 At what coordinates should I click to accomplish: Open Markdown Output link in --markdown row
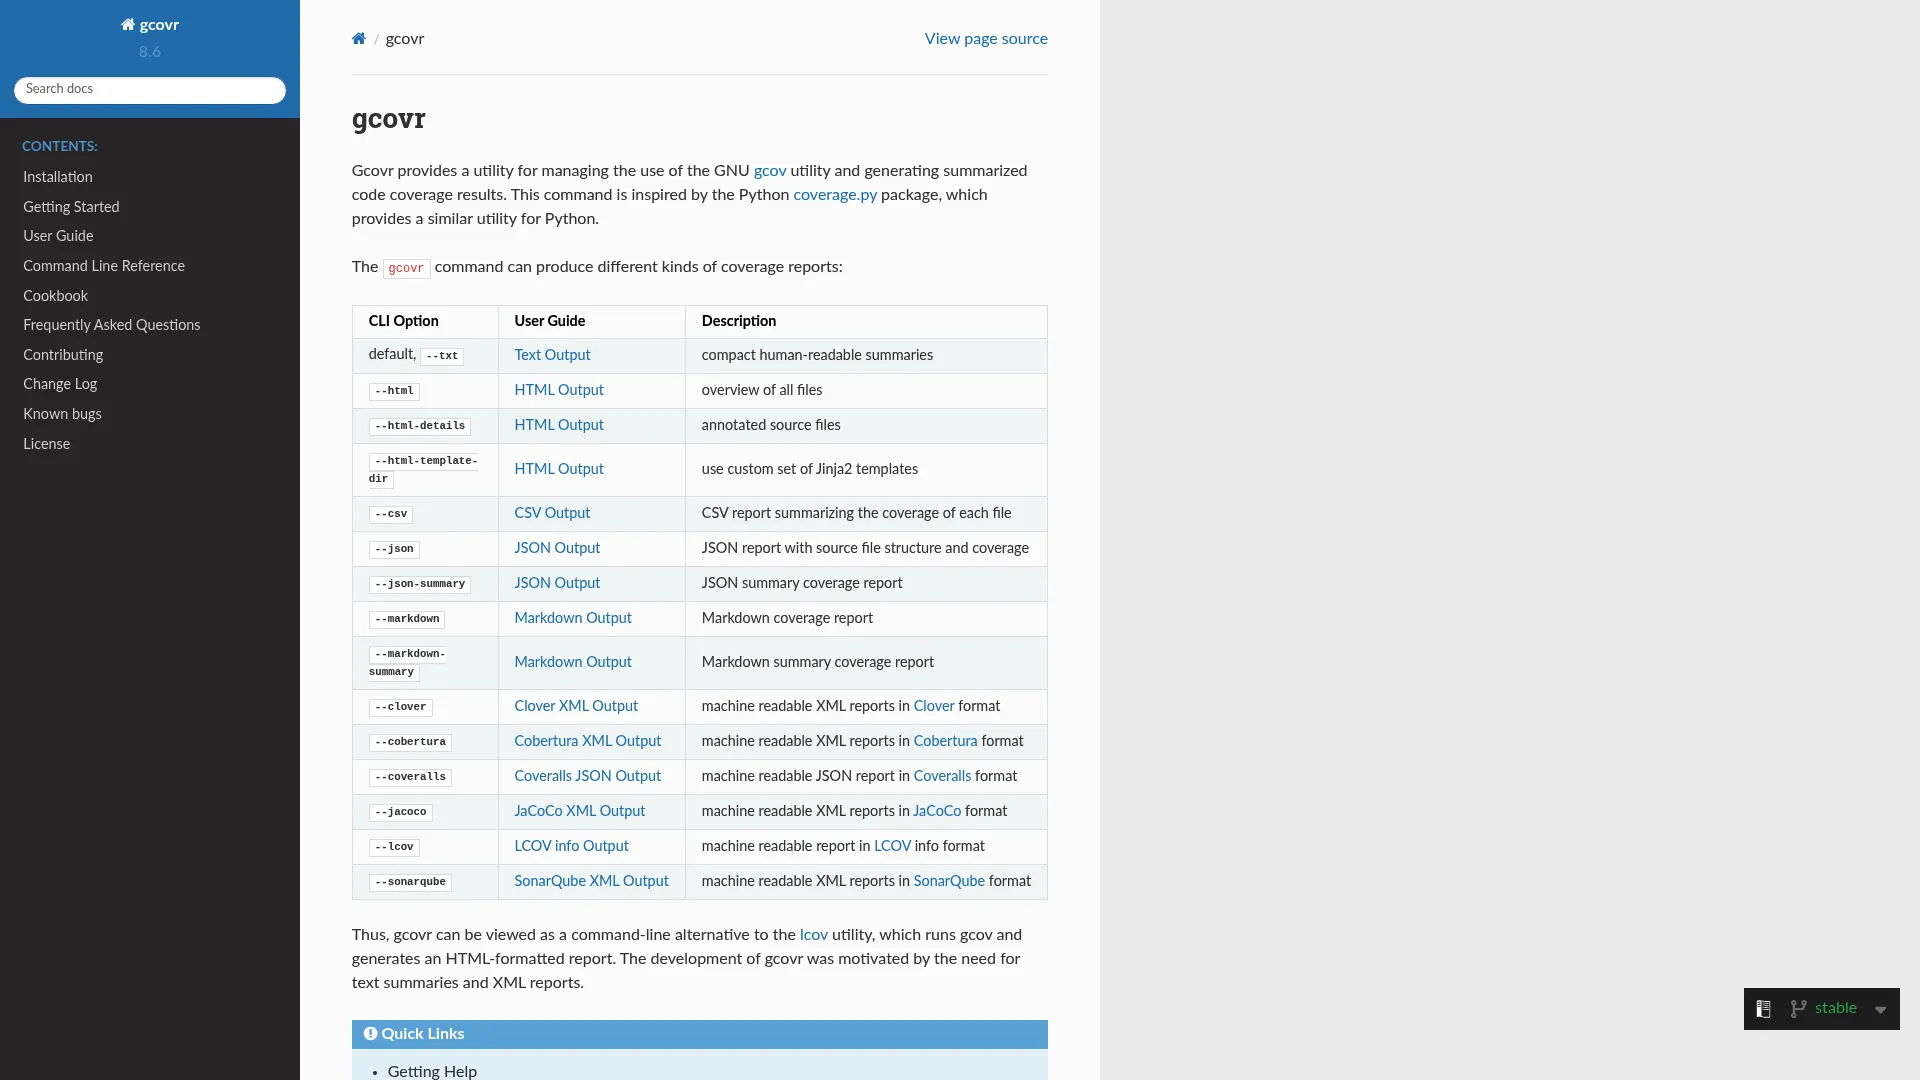573,618
